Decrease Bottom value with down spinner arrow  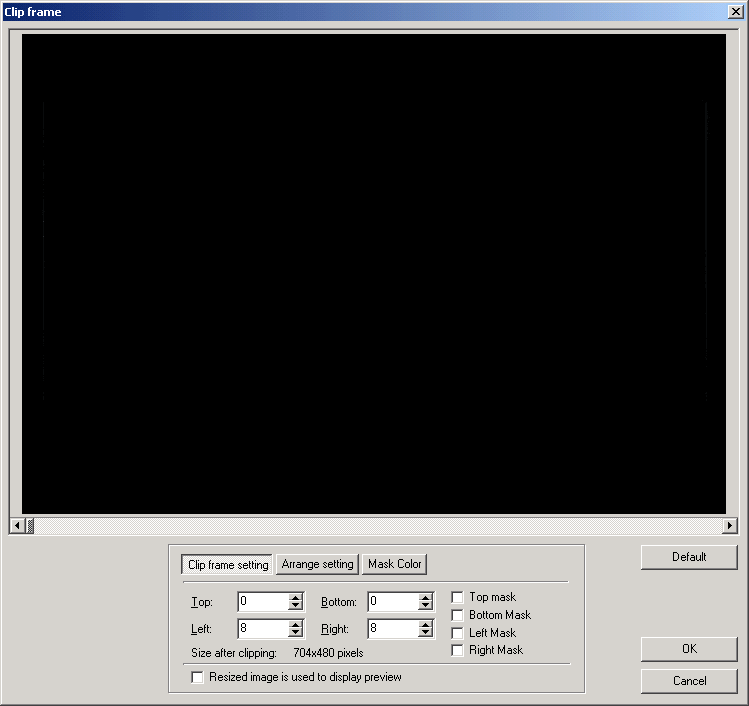pos(425,606)
